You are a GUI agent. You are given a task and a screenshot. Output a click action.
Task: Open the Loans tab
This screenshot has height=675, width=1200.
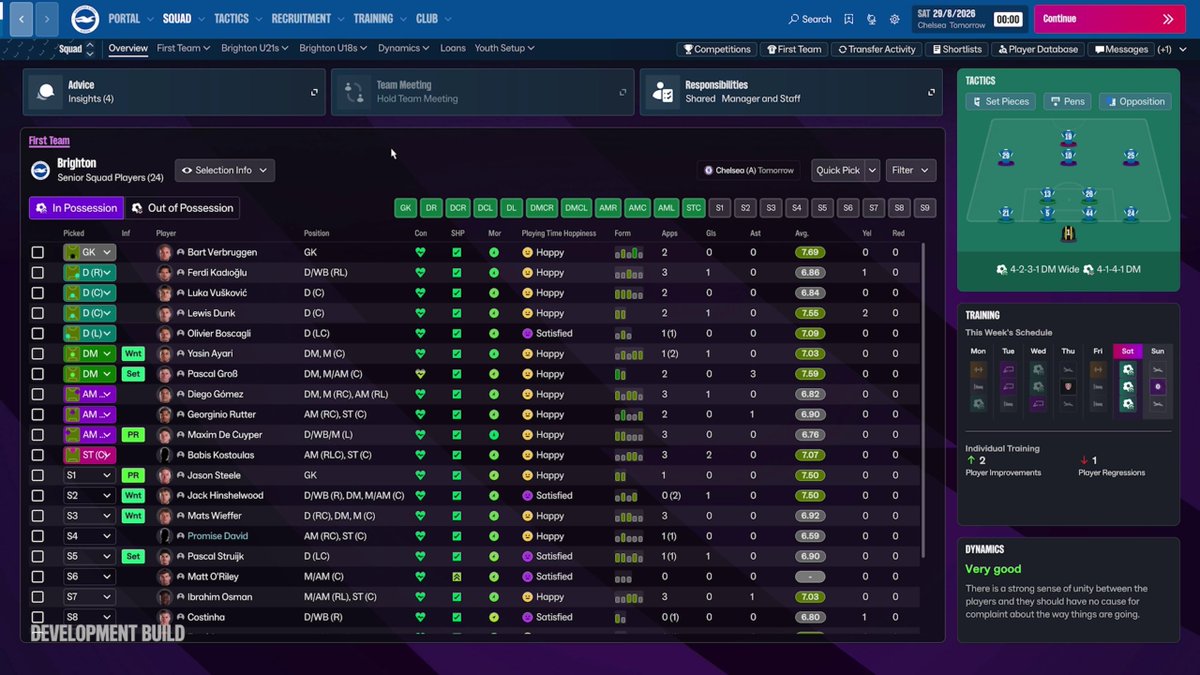click(453, 48)
